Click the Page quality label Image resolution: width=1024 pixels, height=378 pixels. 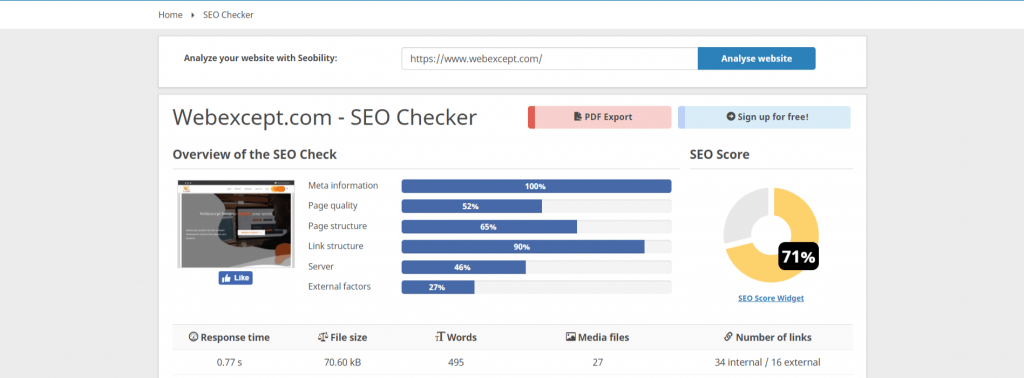point(332,206)
